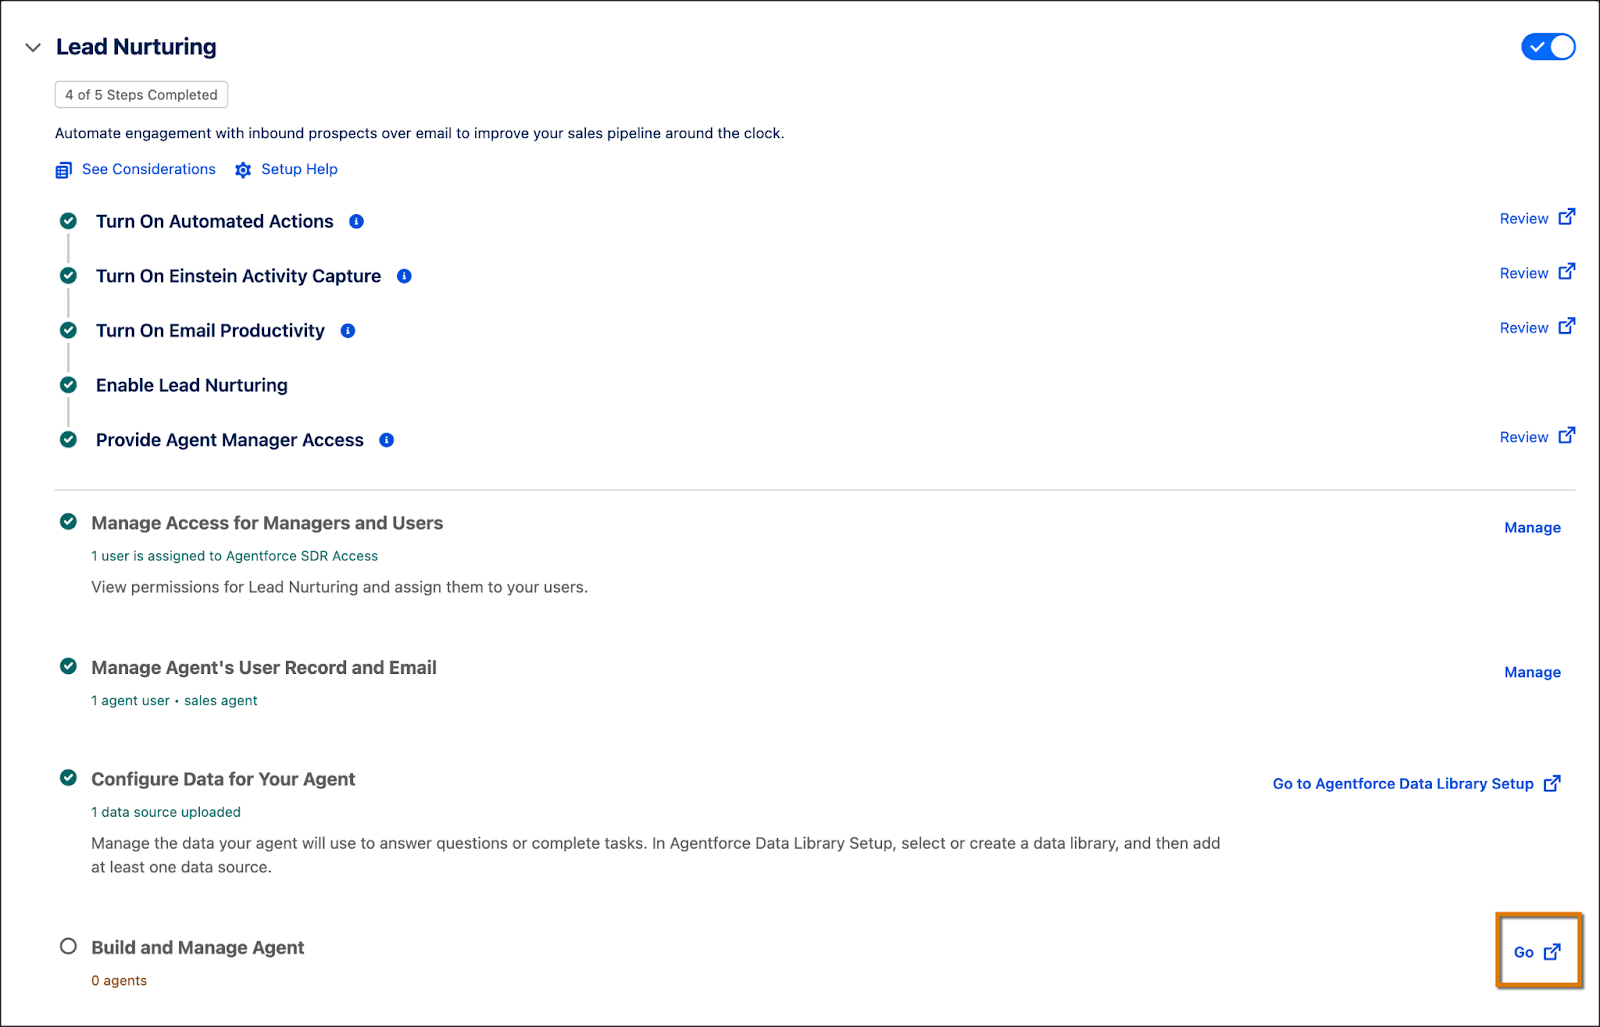The image size is (1600, 1027).
Task: Click empty circle beside Build and Manage Agent
Action: (x=68, y=944)
